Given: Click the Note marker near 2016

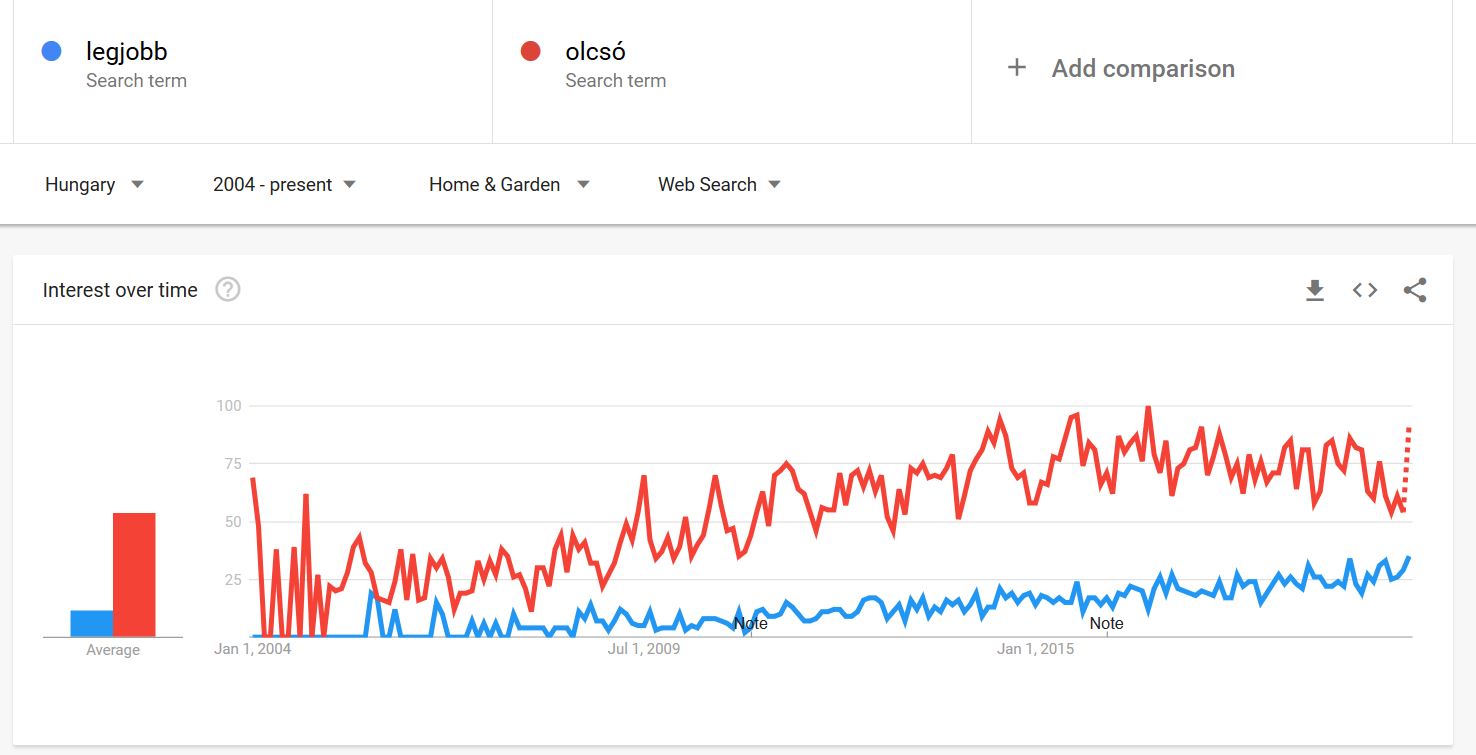Looking at the screenshot, I should pyautogui.click(x=1107, y=624).
